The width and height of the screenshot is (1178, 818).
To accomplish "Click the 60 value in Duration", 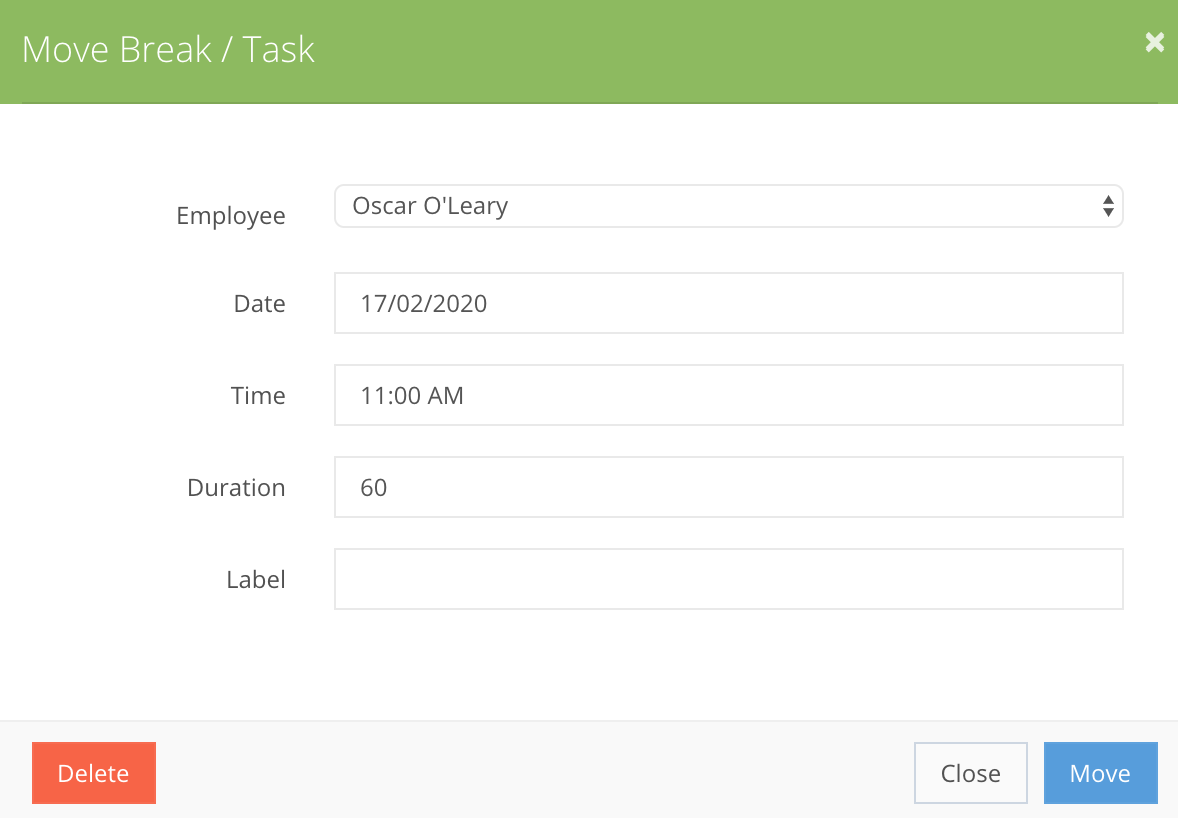I will 373,487.
